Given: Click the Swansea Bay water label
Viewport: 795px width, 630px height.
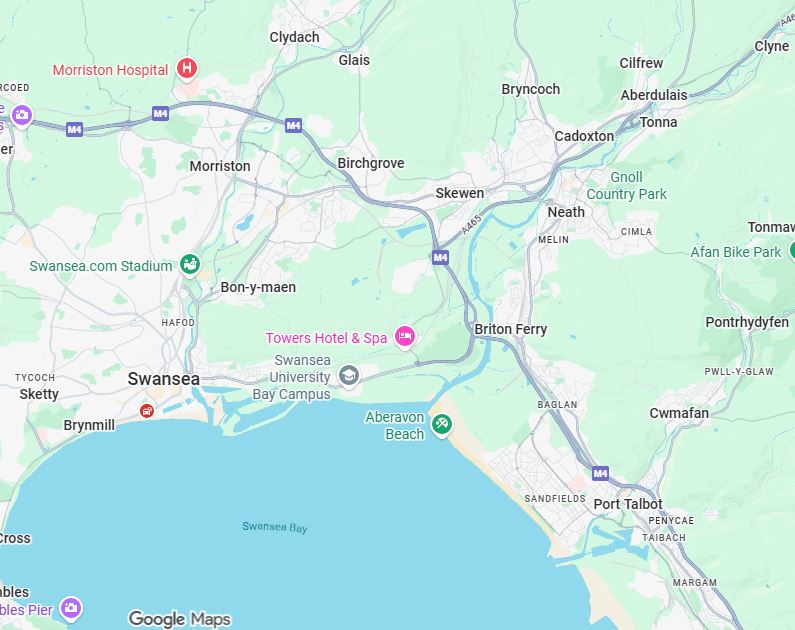Looking at the screenshot, I should pos(275,527).
